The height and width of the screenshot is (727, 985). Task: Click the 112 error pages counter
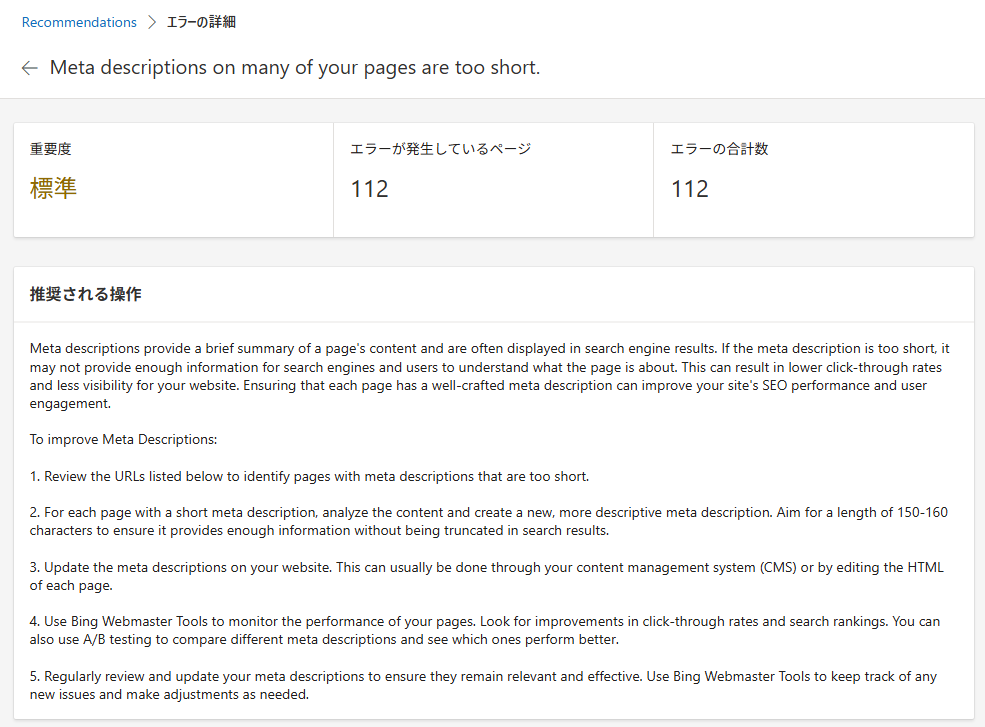tap(369, 188)
